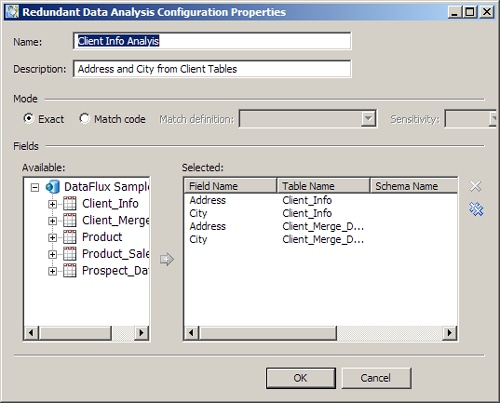Click the OK button
The image size is (500, 403).
(301, 378)
